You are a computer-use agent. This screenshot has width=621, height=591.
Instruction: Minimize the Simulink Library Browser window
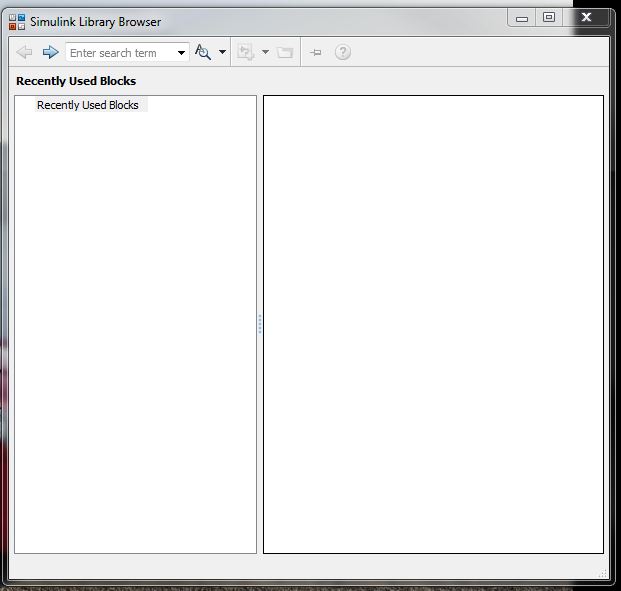(522, 18)
